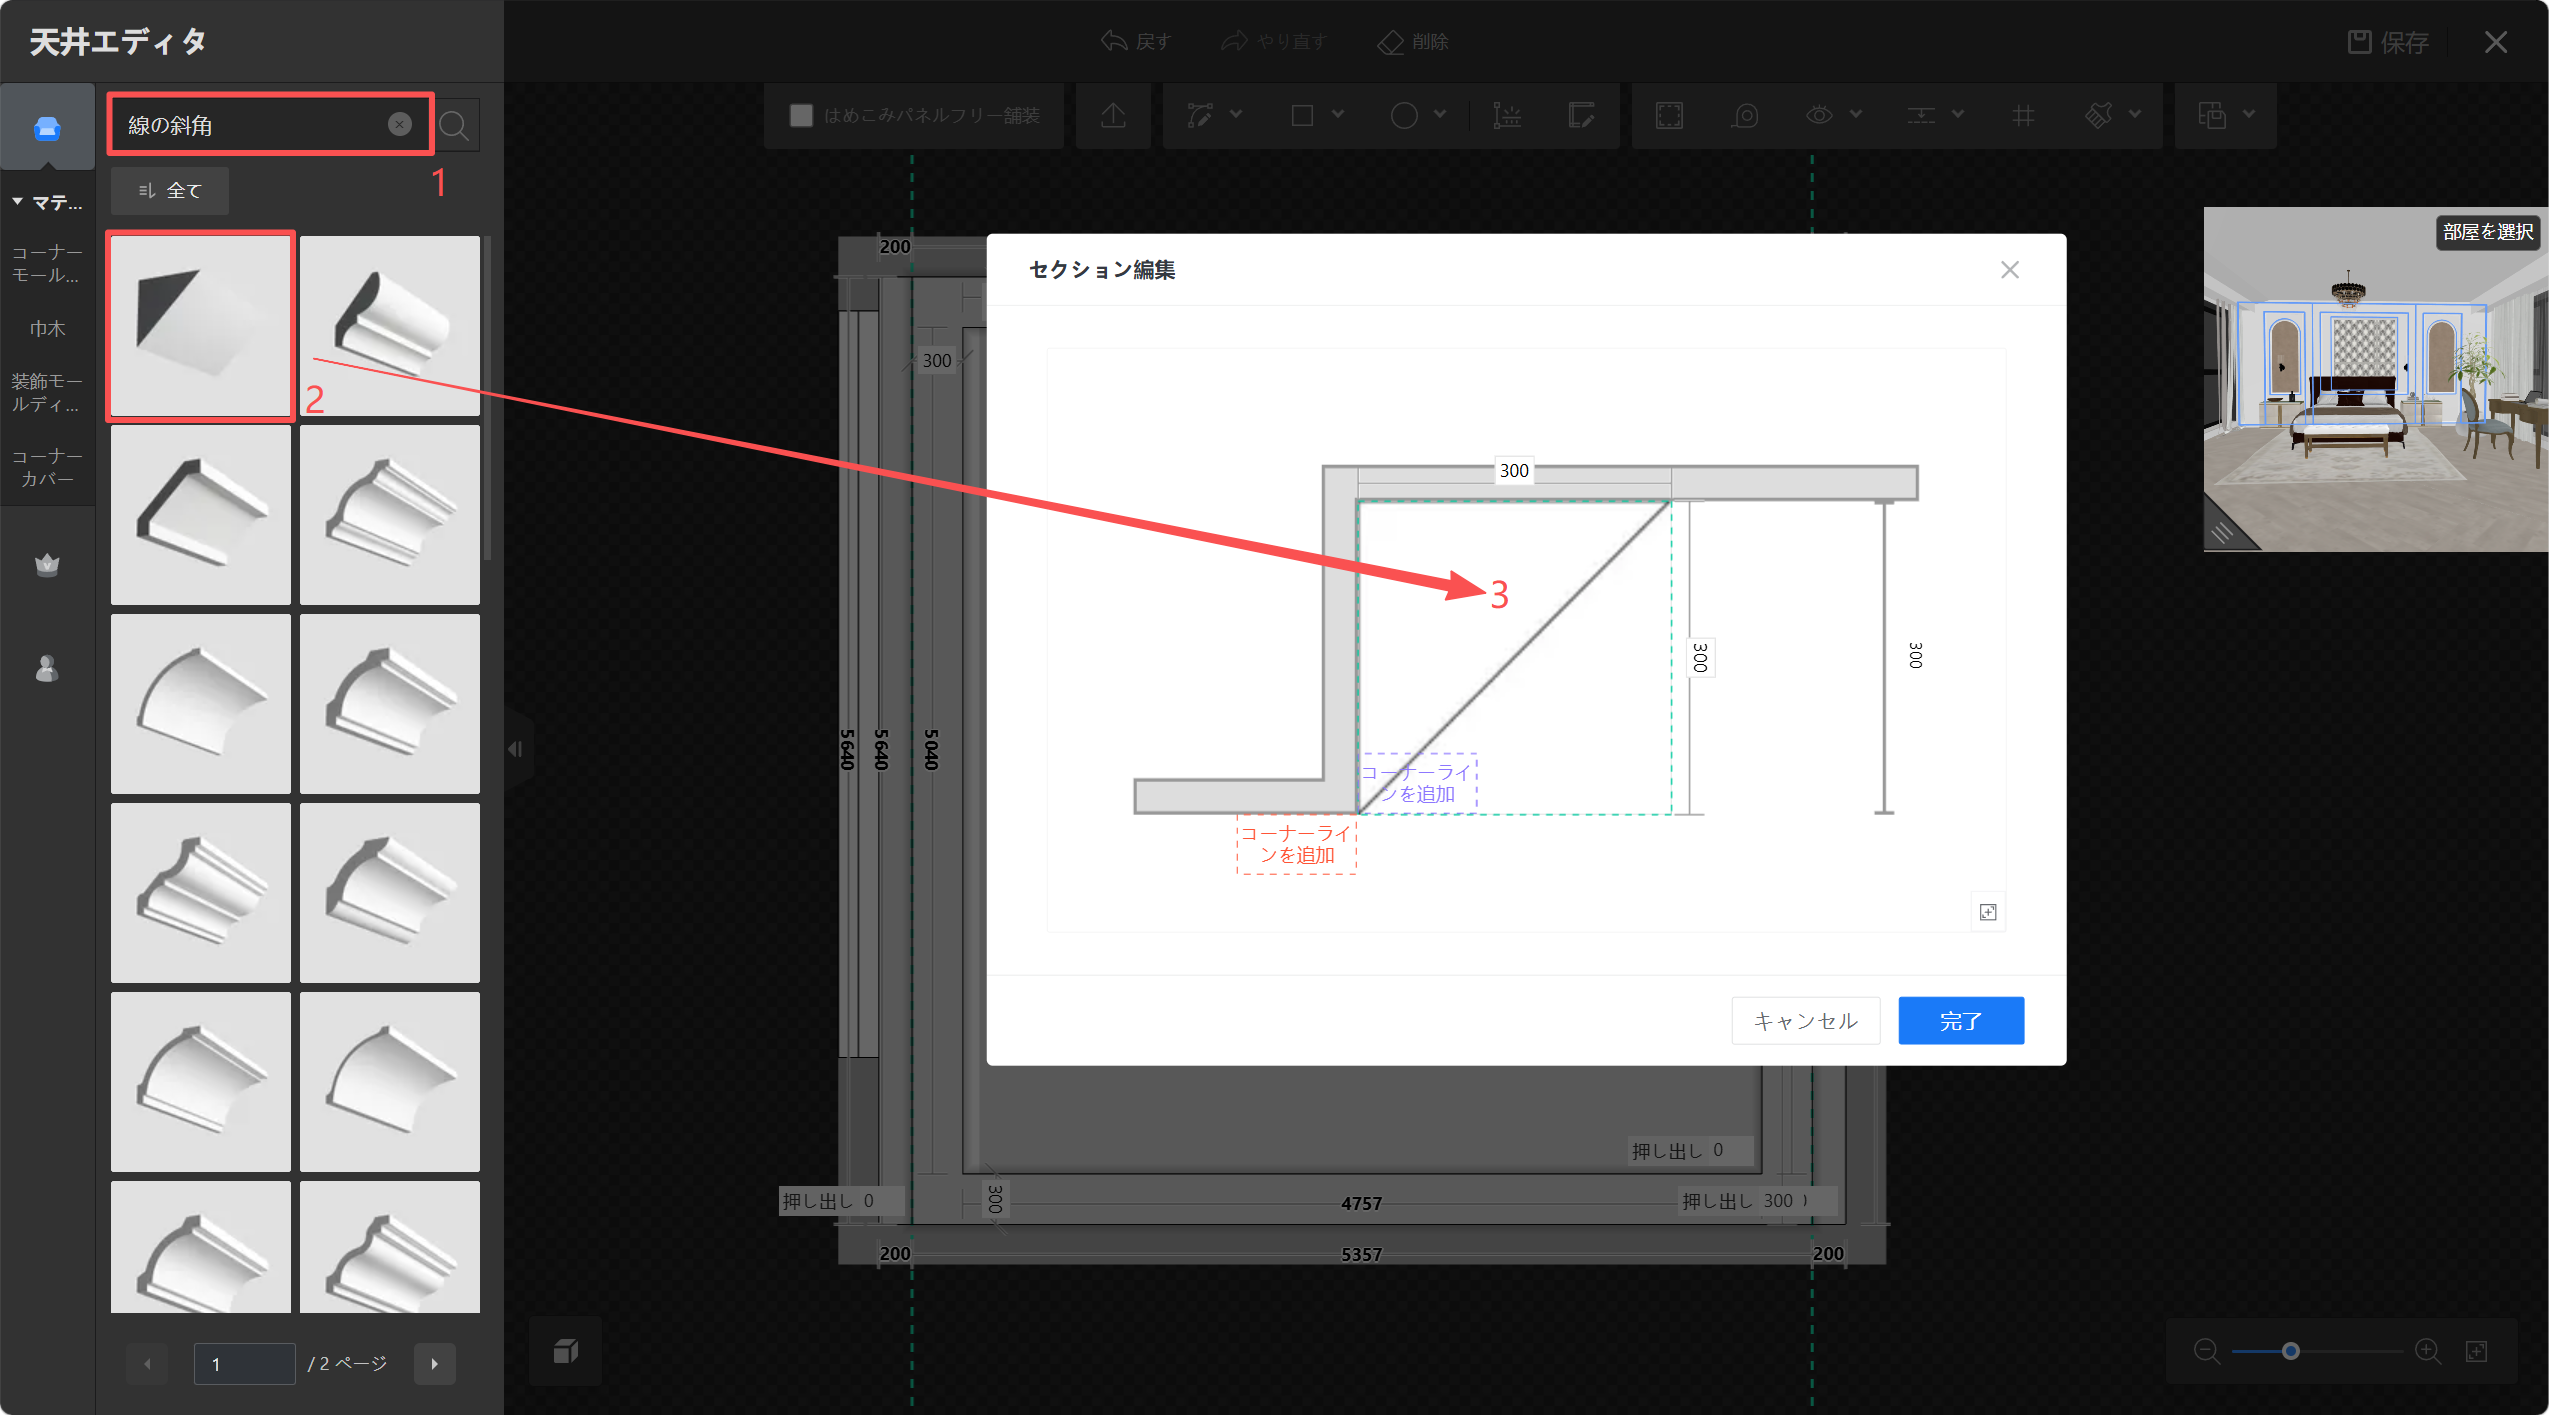Open the polyline tool dropdown arrow
Screen dimensions: 2549x1415
pyautogui.click(x=1236, y=115)
